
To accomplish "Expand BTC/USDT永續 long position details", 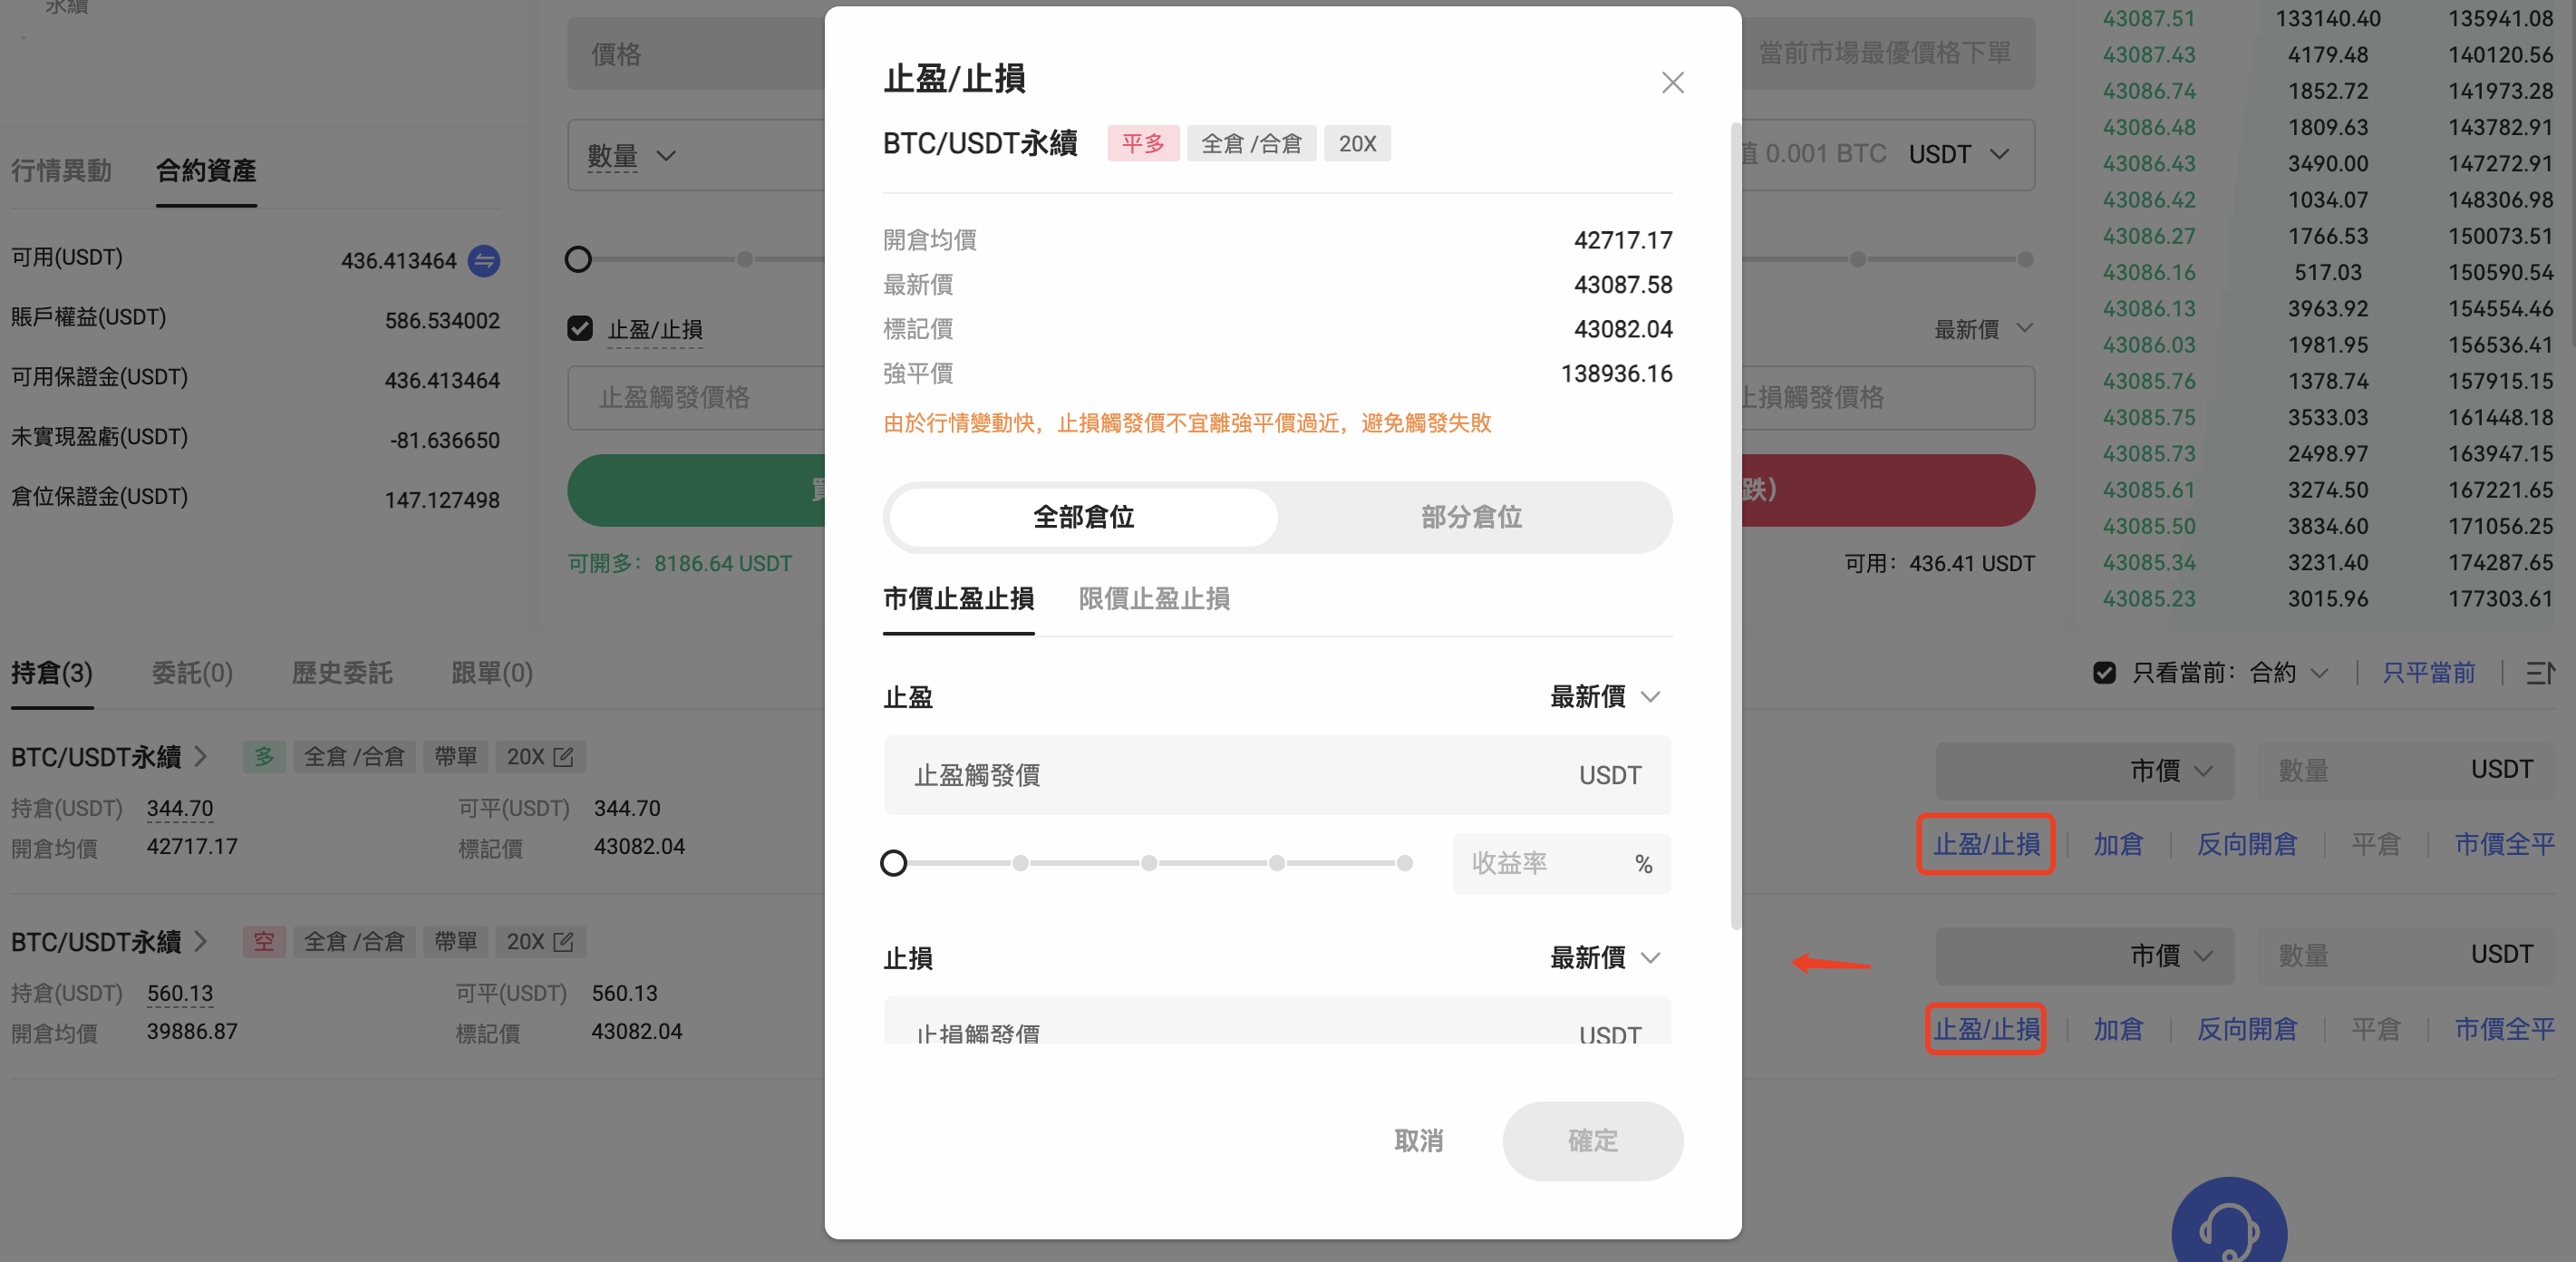I will (201, 757).
